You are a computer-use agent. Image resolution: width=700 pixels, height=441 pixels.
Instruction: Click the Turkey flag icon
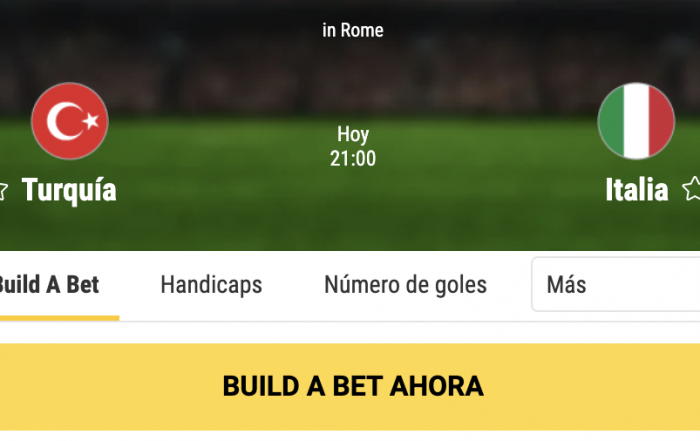click(x=70, y=121)
